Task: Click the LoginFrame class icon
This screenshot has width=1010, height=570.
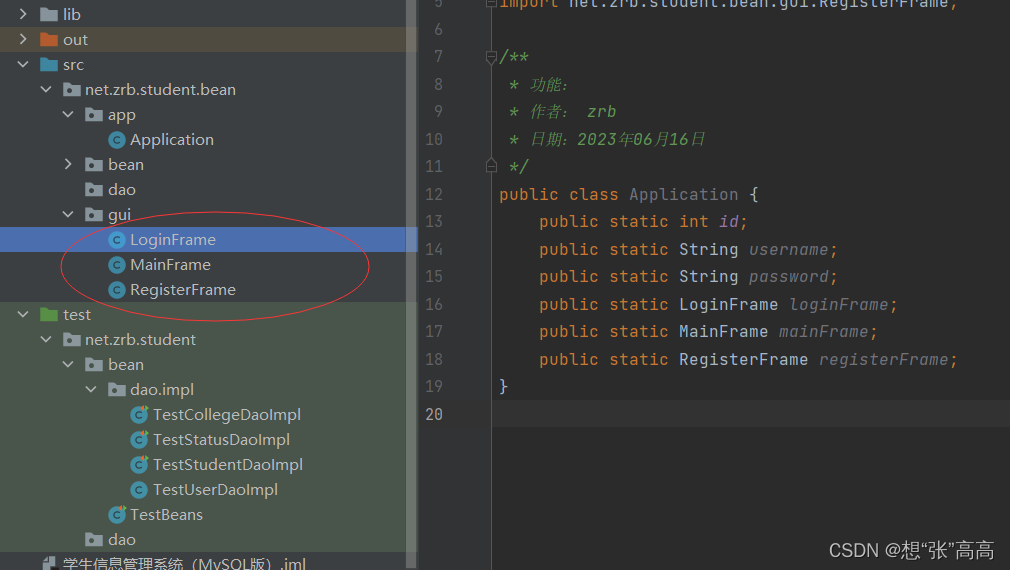Action: [x=117, y=240]
